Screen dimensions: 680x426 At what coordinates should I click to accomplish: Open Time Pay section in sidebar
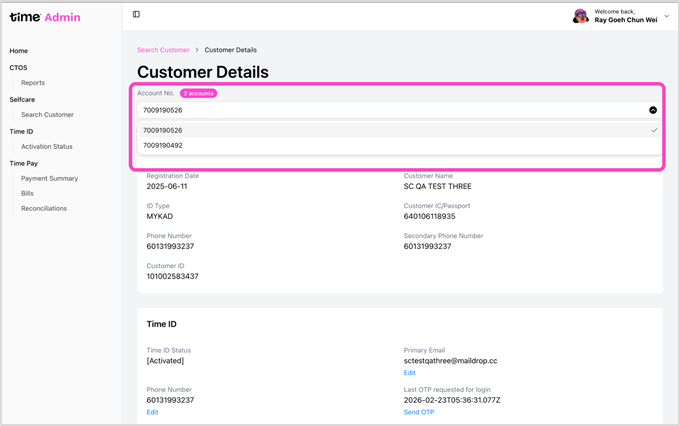click(x=23, y=163)
